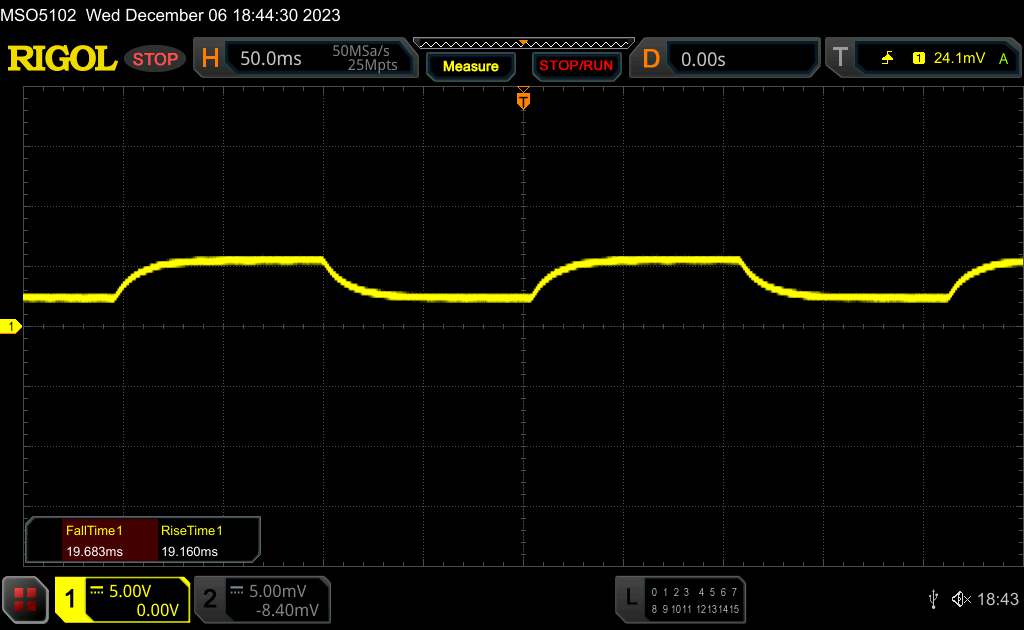
Task: Click channel 1 5.00V scale value
Action: [x=130, y=591]
